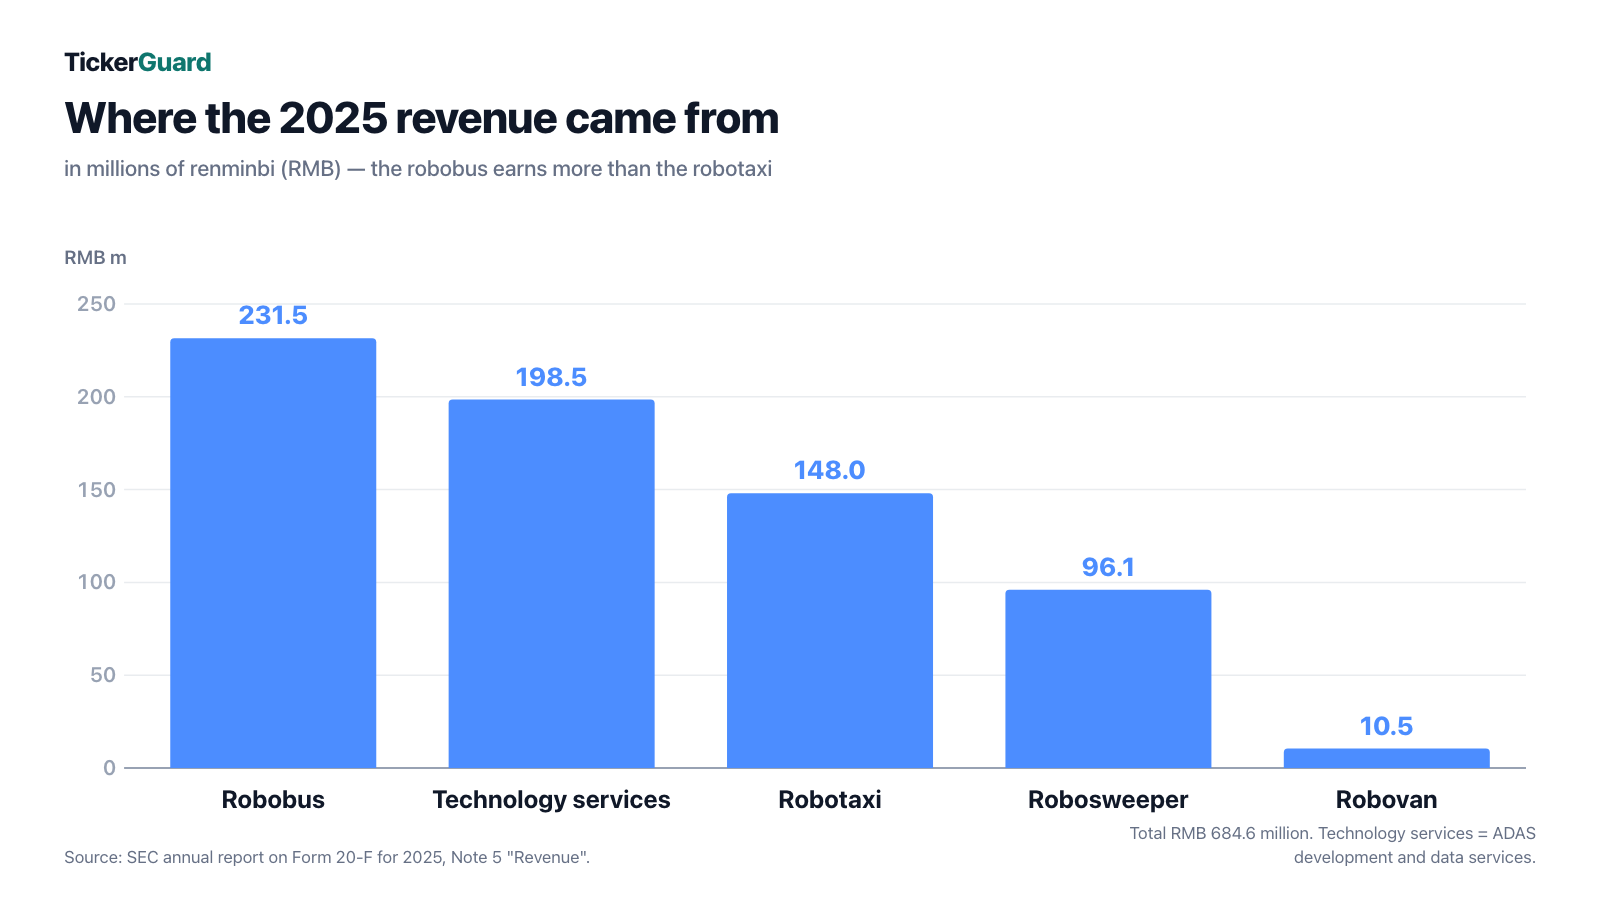Click the 'Robobus' category label
Screen dimensions: 1600x900
[x=273, y=800]
